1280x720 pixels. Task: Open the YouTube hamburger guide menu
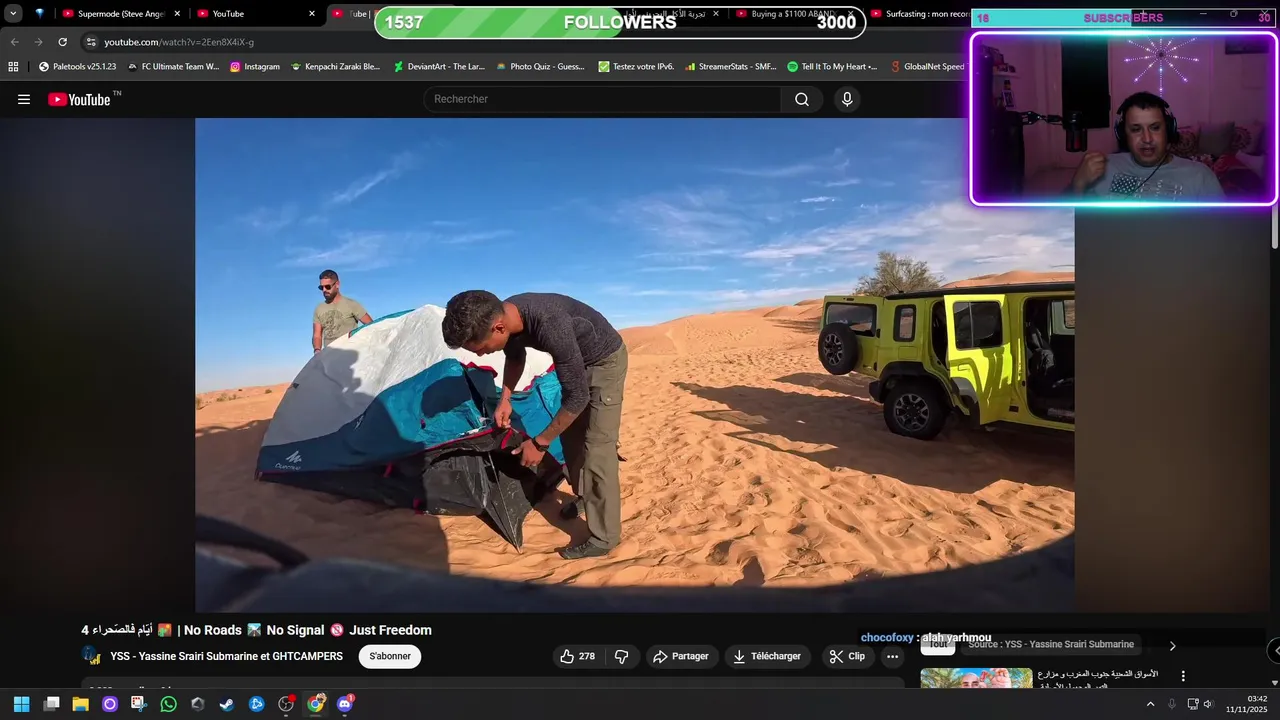pyautogui.click(x=24, y=99)
